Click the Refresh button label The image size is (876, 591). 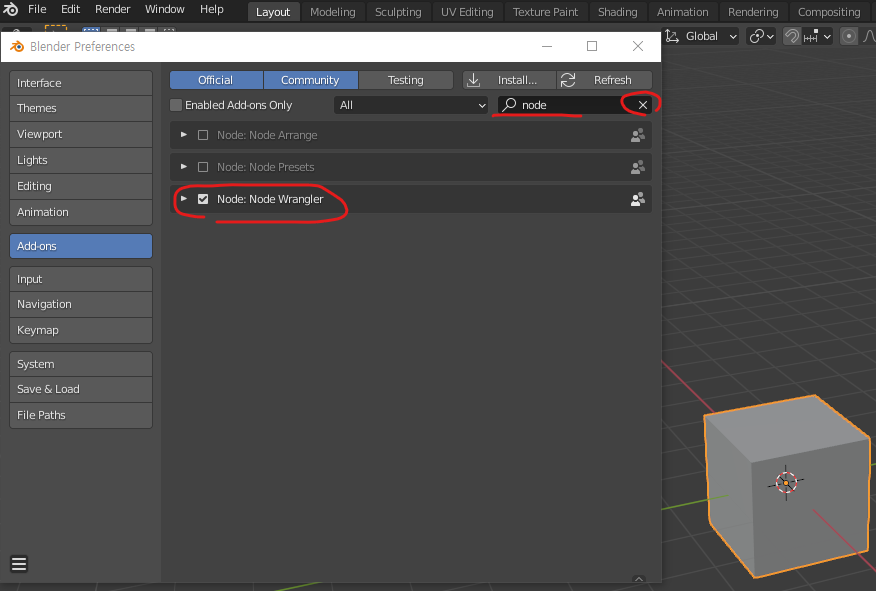(x=612, y=80)
